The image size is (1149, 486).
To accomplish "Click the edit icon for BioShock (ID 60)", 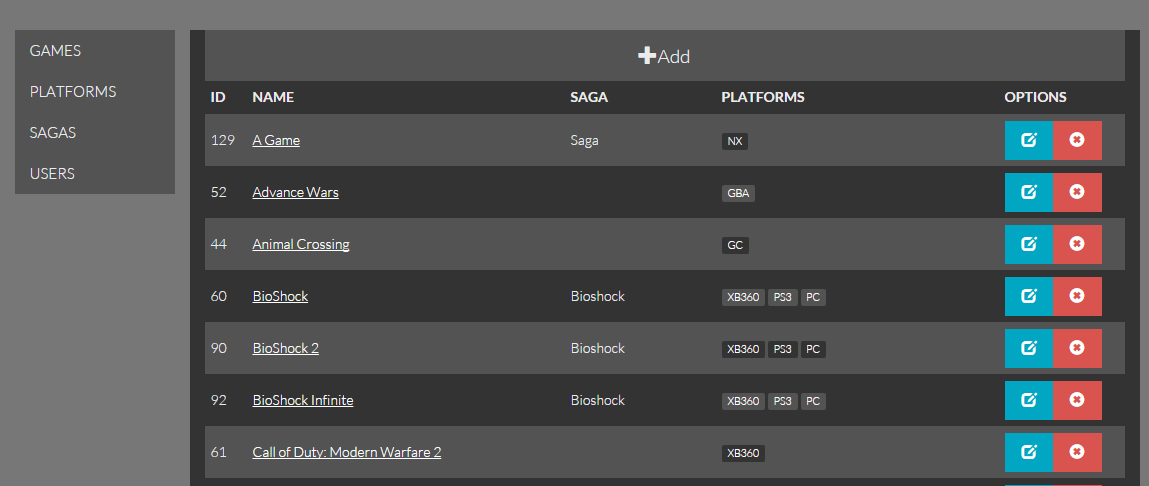I will click(x=1028, y=296).
